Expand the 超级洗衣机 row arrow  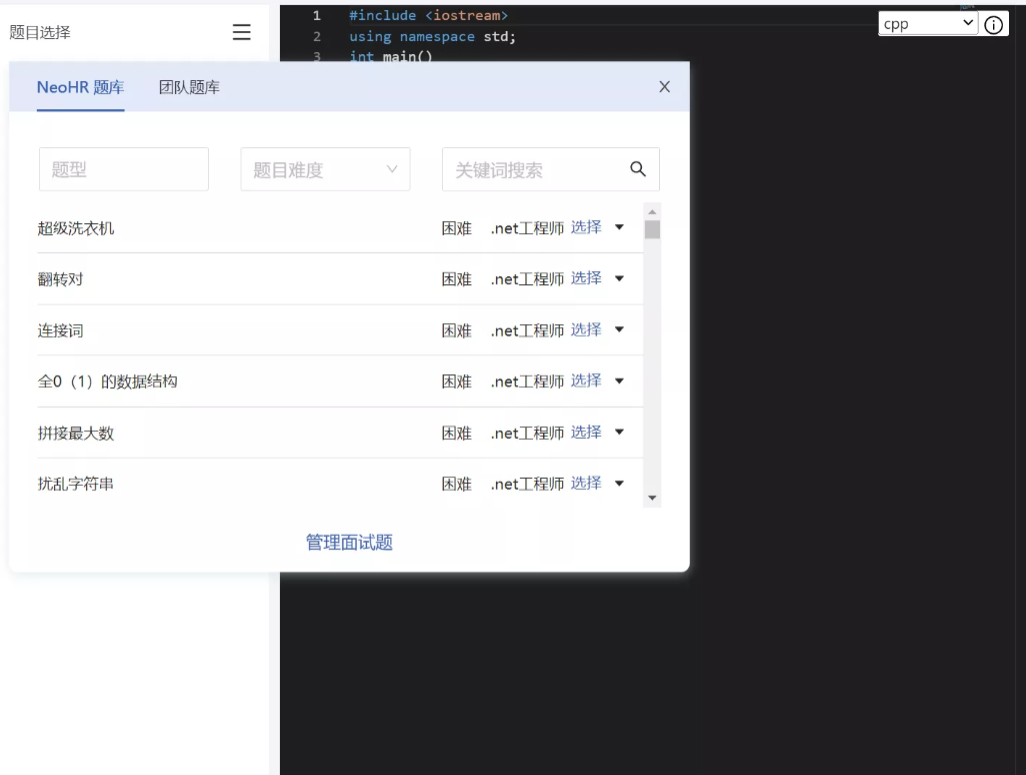click(x=619, y=227)
